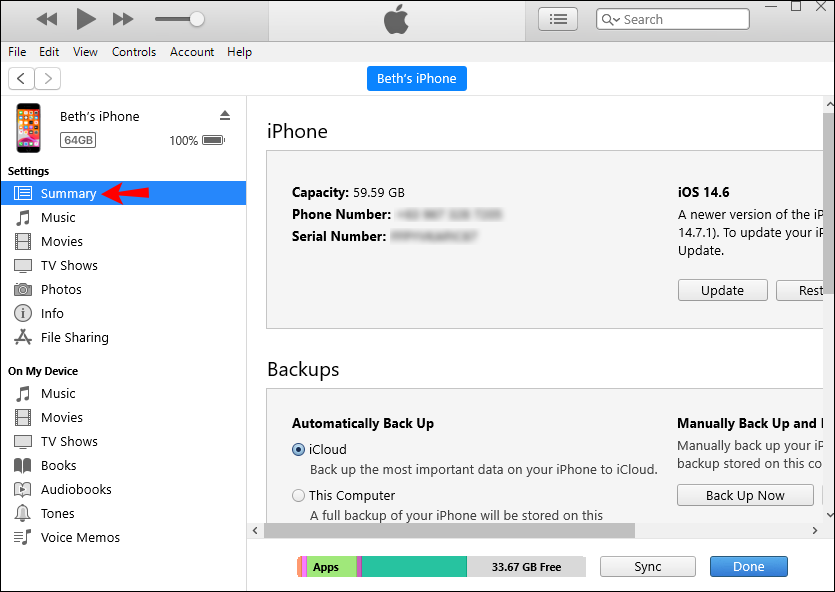Click the Capacity 59.59 GB text

(348, 192)
